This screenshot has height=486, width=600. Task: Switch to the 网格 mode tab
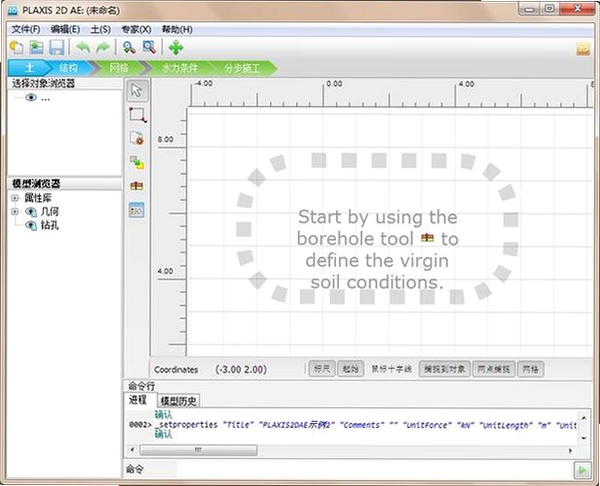(119, 68)
